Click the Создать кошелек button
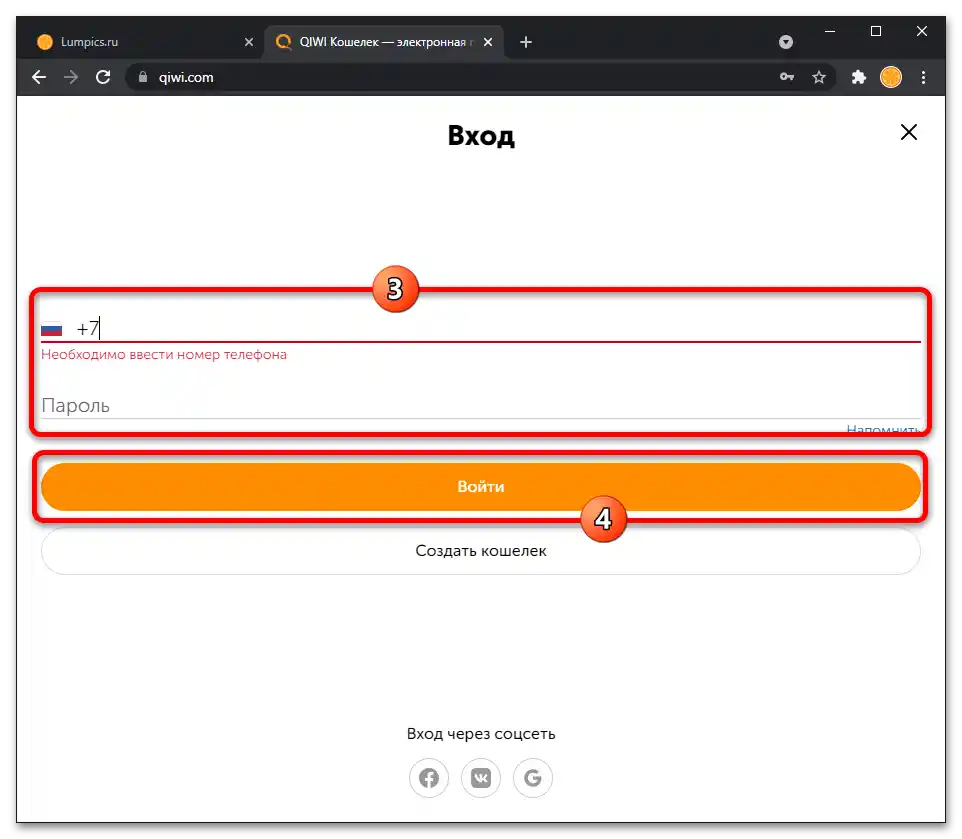 point(481,551)
